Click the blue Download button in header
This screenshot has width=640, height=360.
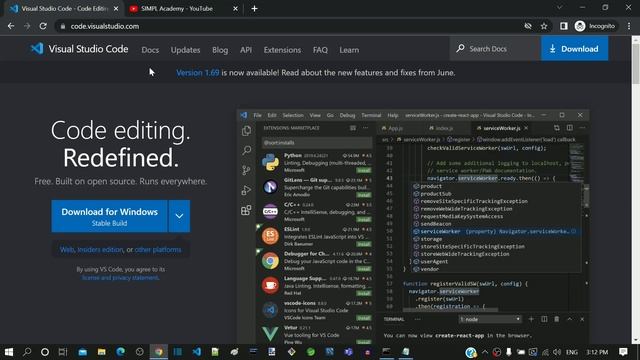pos(574,49)
